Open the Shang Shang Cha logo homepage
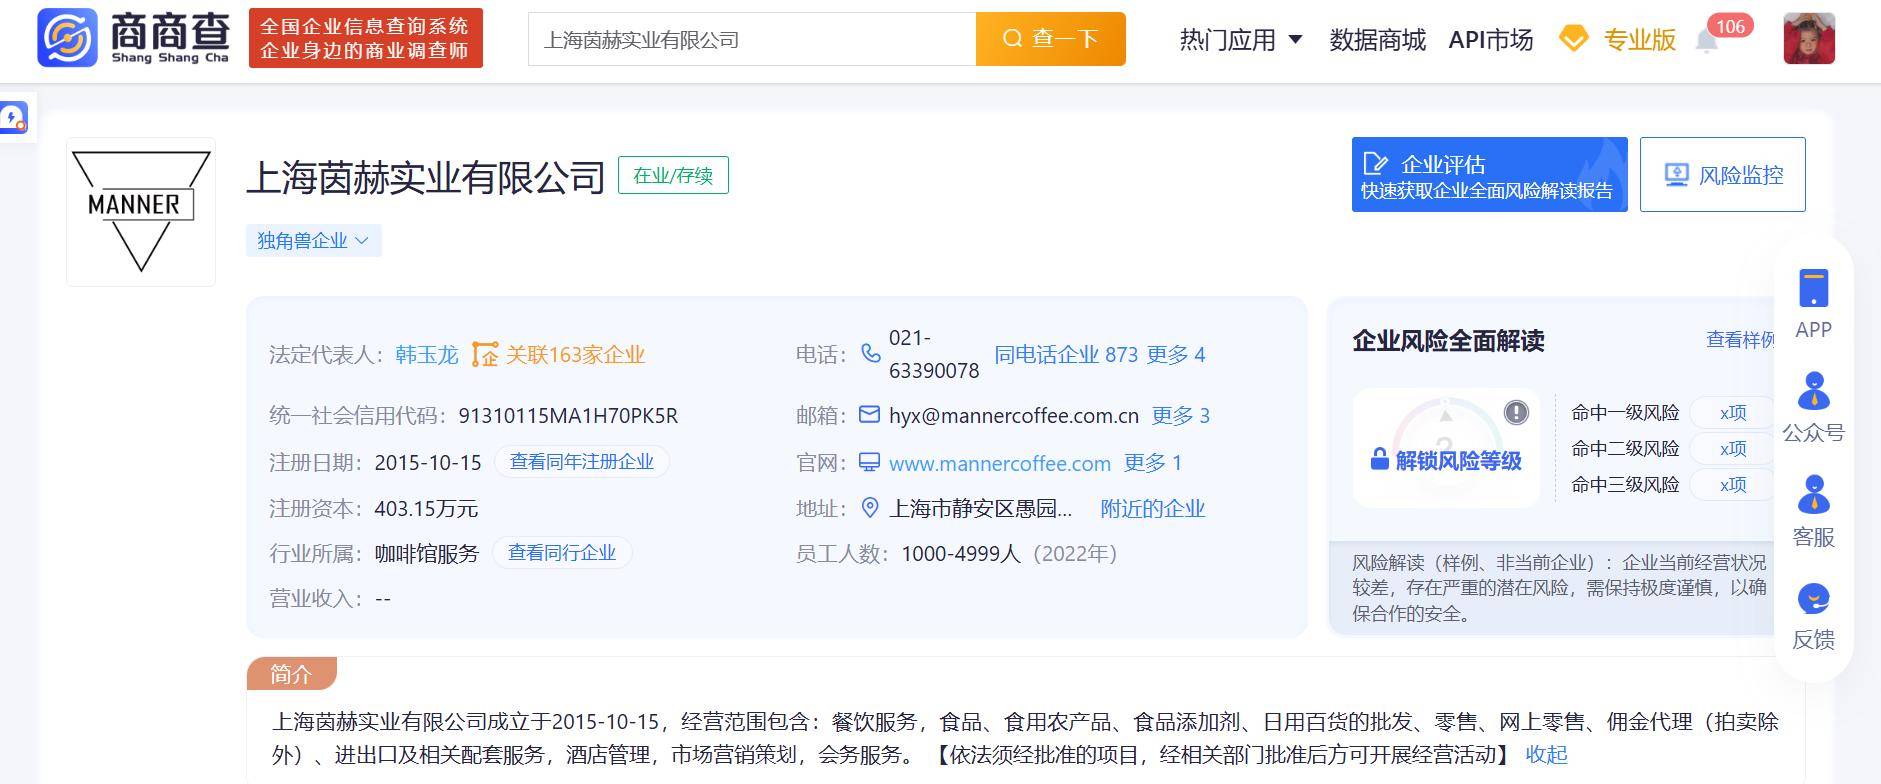The height and width of the screenshot is (784, 1881). pyautogui.click(x=134, y=38)
